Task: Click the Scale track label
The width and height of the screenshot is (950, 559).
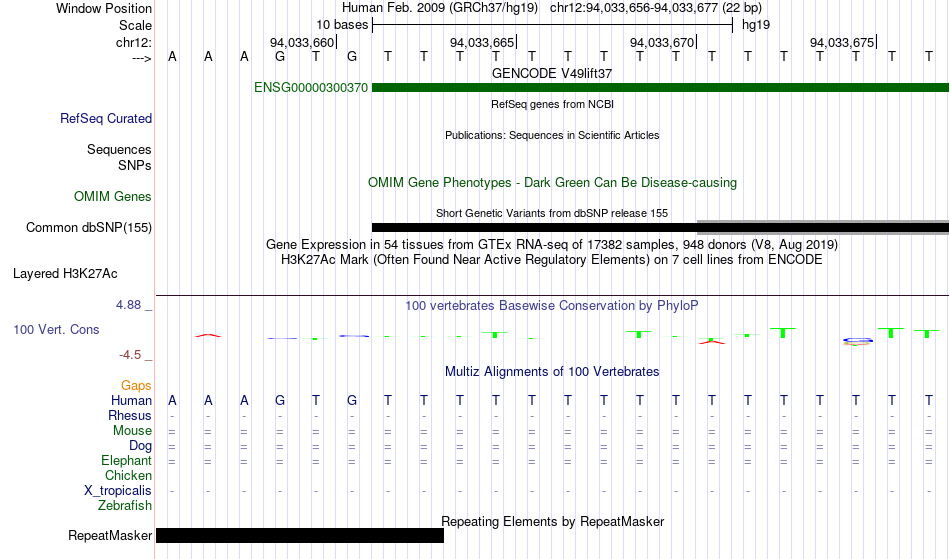Action: point(136,25)
